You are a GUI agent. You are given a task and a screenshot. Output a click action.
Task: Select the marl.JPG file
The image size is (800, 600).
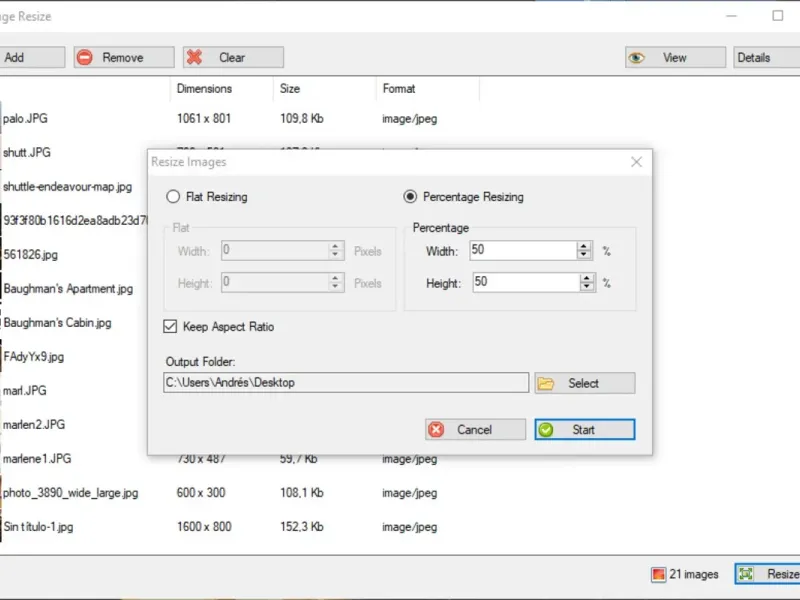pos(24,391)
